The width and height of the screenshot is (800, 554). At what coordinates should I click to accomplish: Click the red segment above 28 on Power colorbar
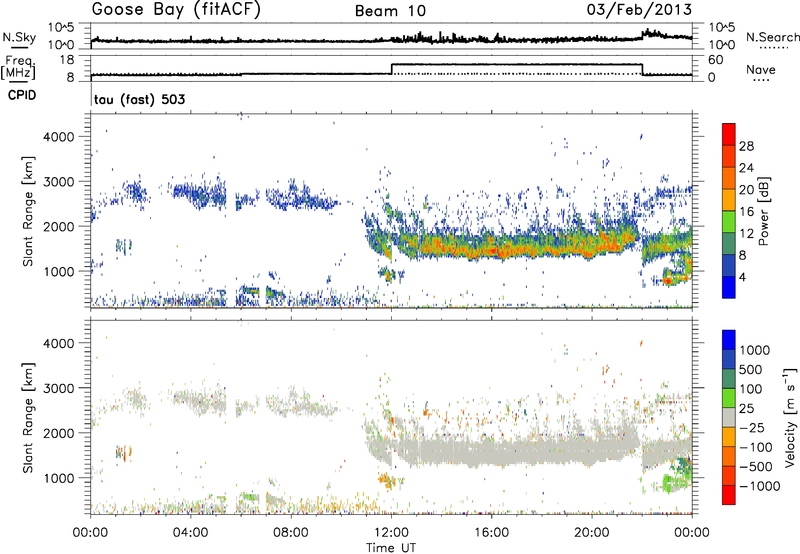pos(729,134)
